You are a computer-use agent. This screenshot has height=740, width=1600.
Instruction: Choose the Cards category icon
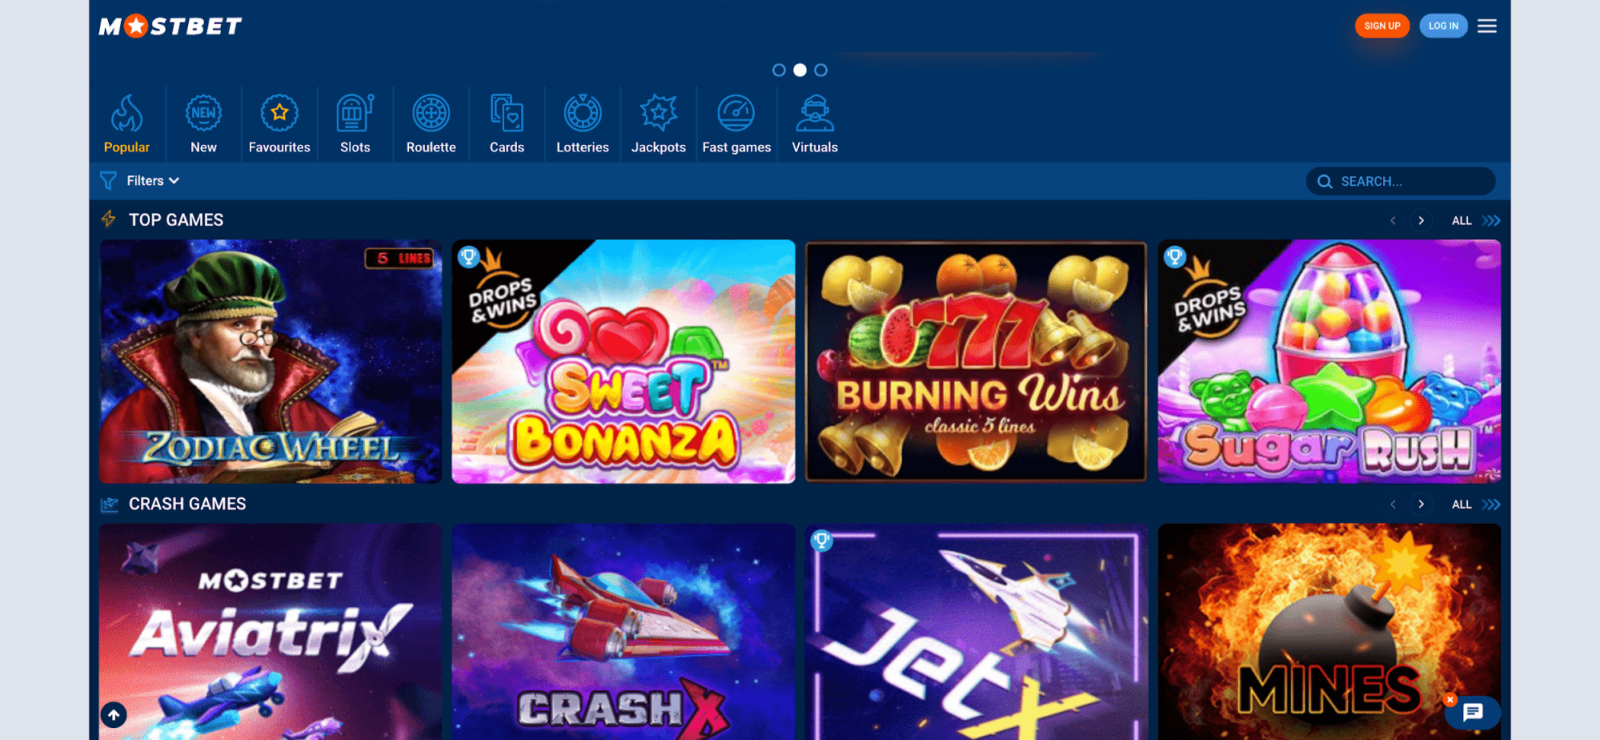507,114
